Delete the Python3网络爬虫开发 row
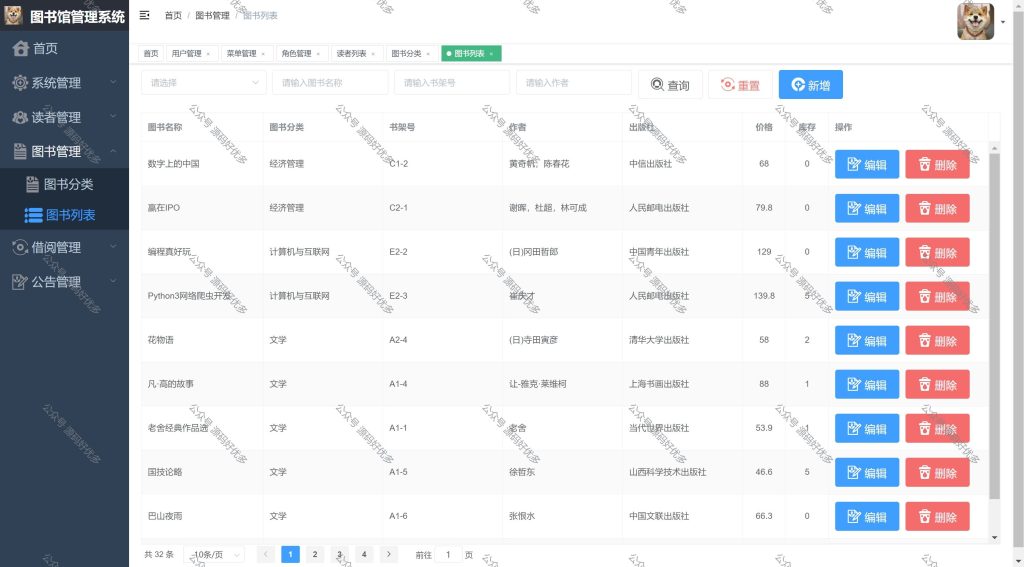This screenshot has width=1024, height=567. (x=937, y=297)
